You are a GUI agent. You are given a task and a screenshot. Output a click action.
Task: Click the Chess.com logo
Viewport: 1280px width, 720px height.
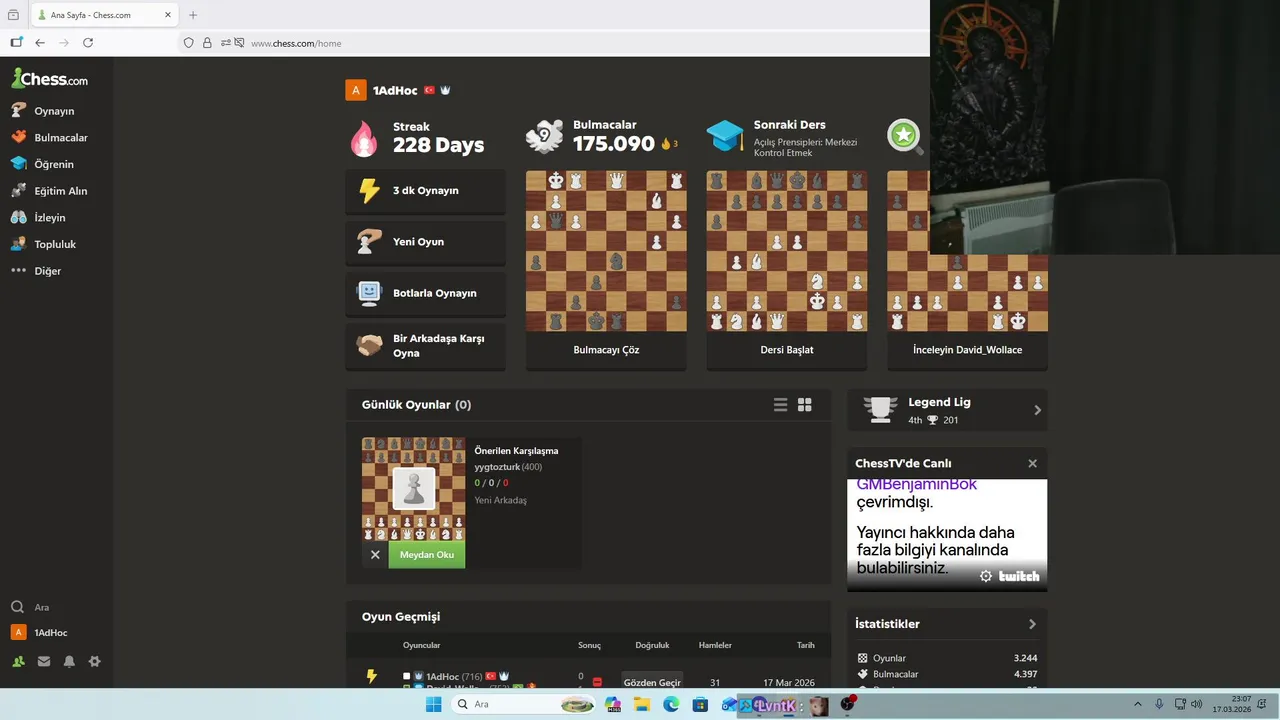tap(50, 79)
